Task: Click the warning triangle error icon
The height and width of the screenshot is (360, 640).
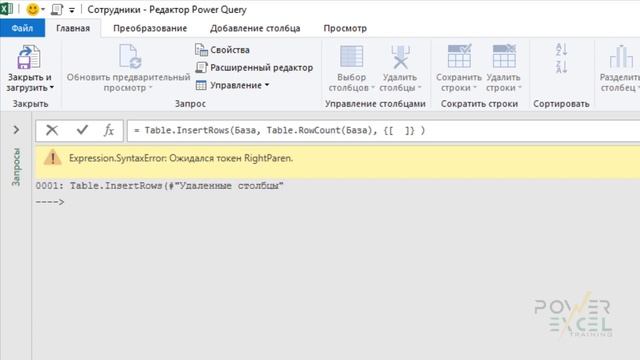Action: tap(53, 158)
